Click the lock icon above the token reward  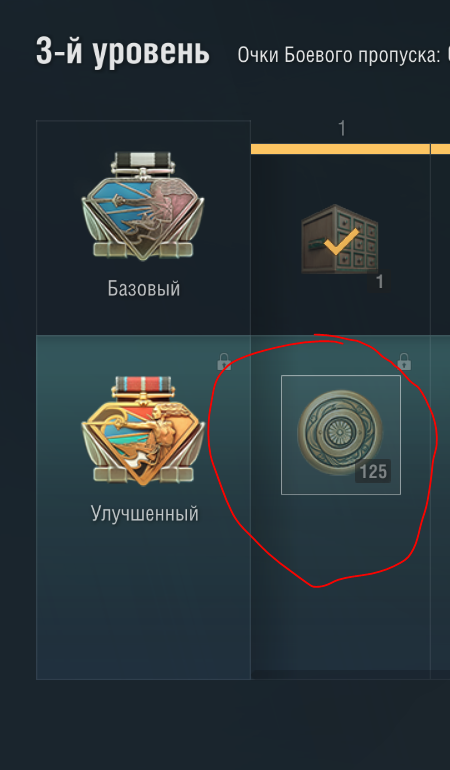coord(404,361)
